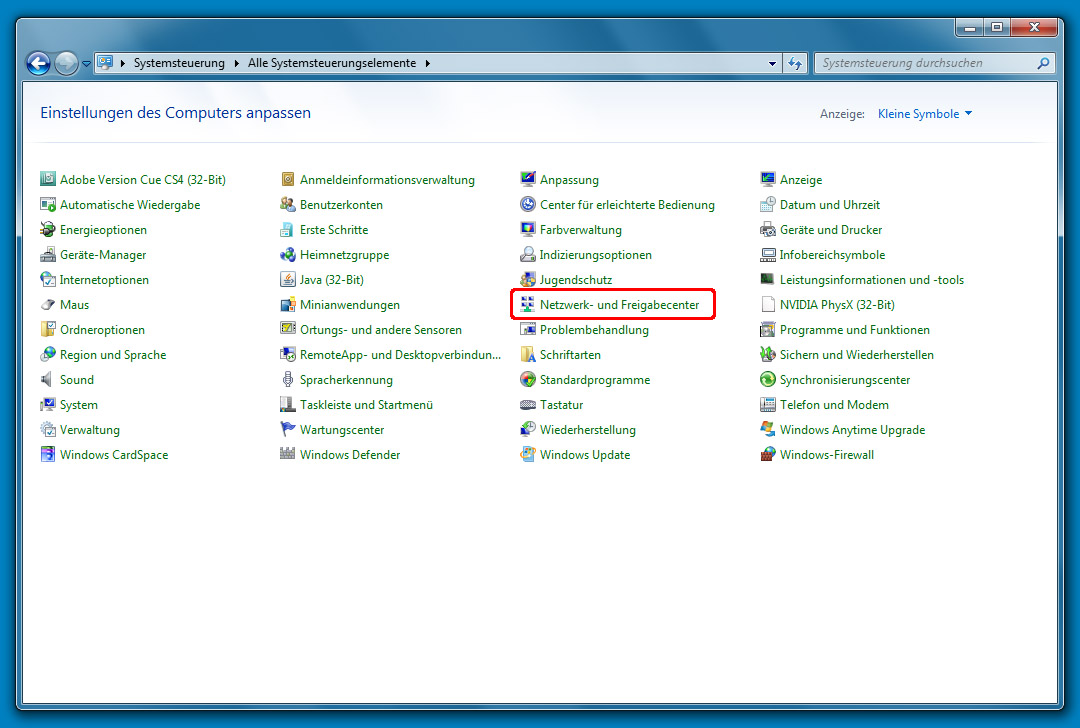
Task: Click the Standardprogramme icon
Action: coord(528,379)
